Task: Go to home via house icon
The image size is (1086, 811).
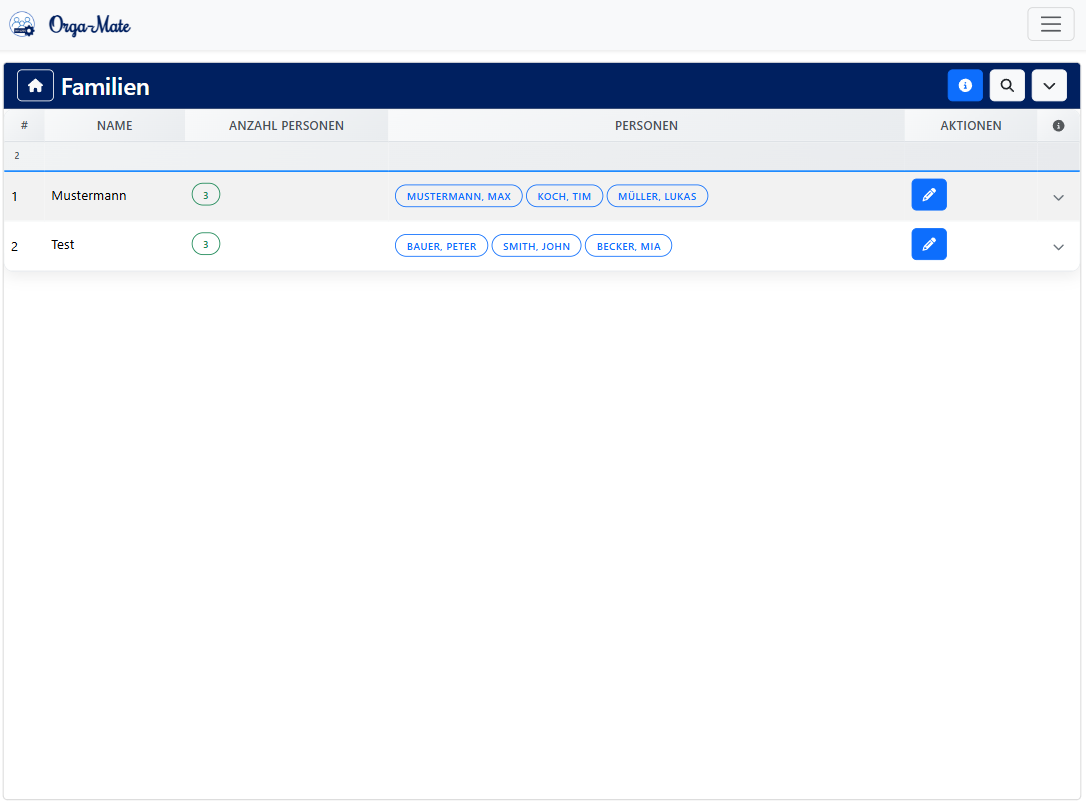Action: pyautogui.click(x=35, y=86)
